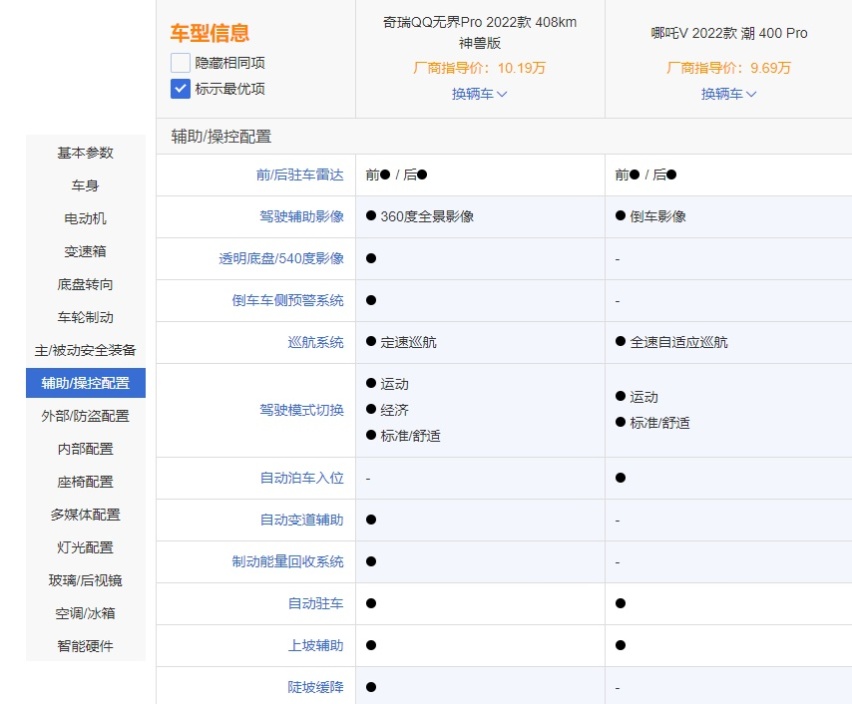Go to 车身 section in sidebar
The image size is (852, 704).
[x=85, y=186]
